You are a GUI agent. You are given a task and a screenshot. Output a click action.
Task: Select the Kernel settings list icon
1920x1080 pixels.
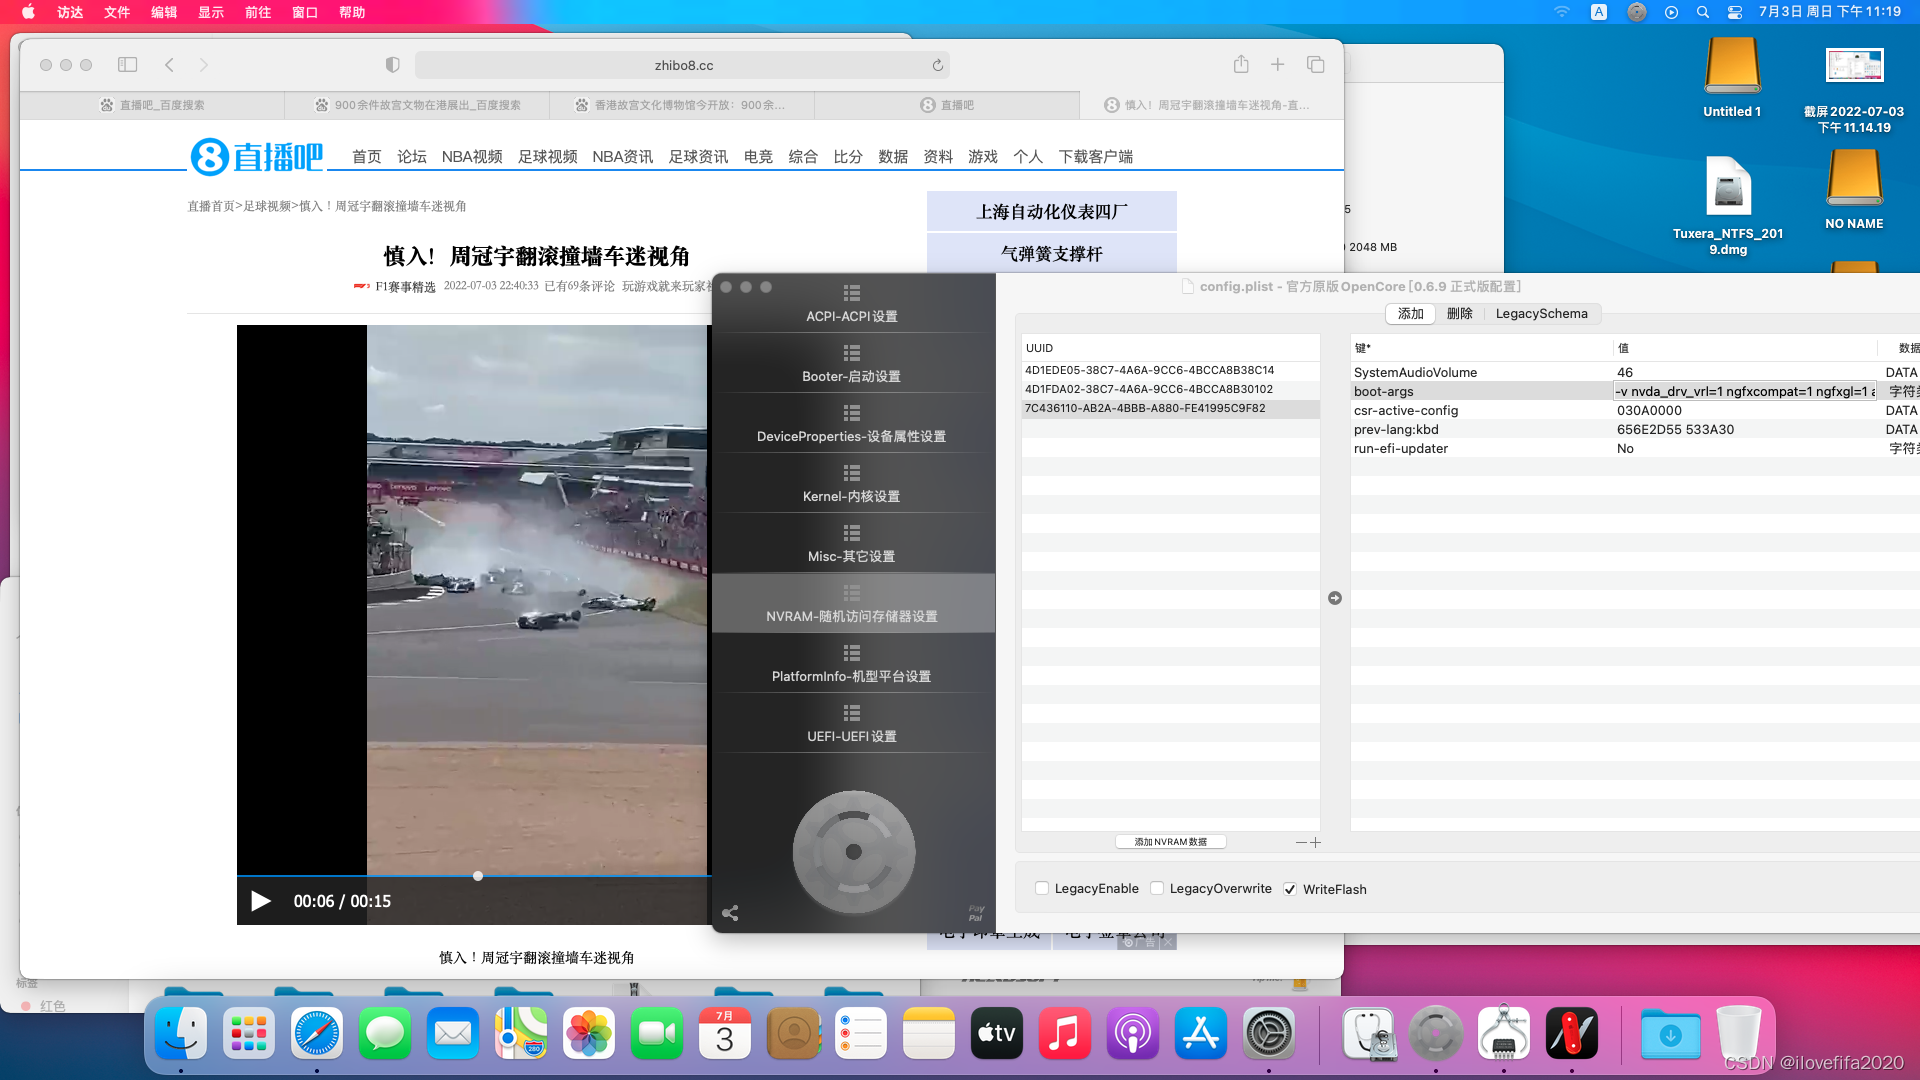tap(851, 473)
